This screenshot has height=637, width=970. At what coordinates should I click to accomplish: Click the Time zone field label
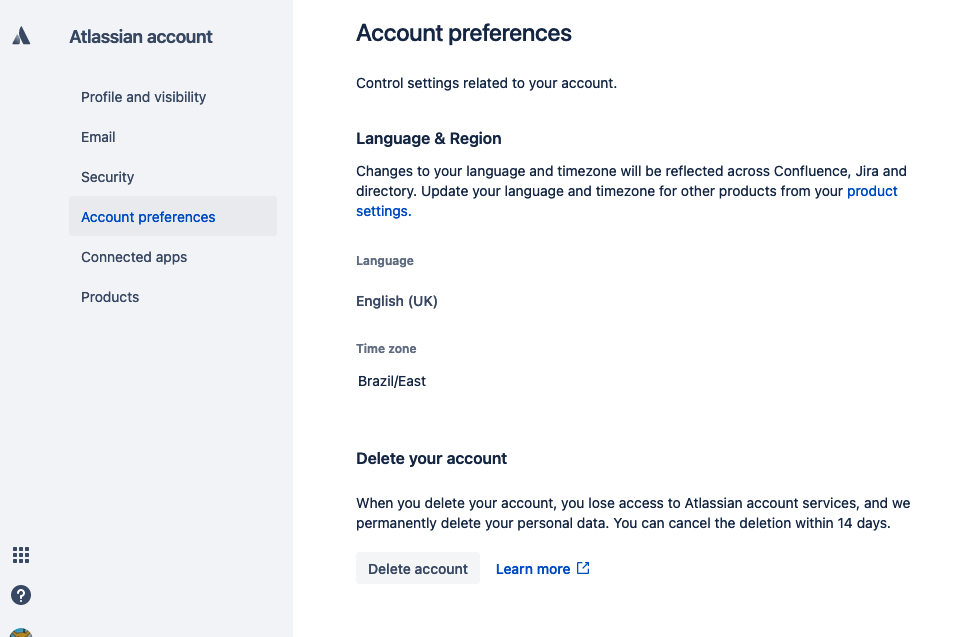point(386,349)
